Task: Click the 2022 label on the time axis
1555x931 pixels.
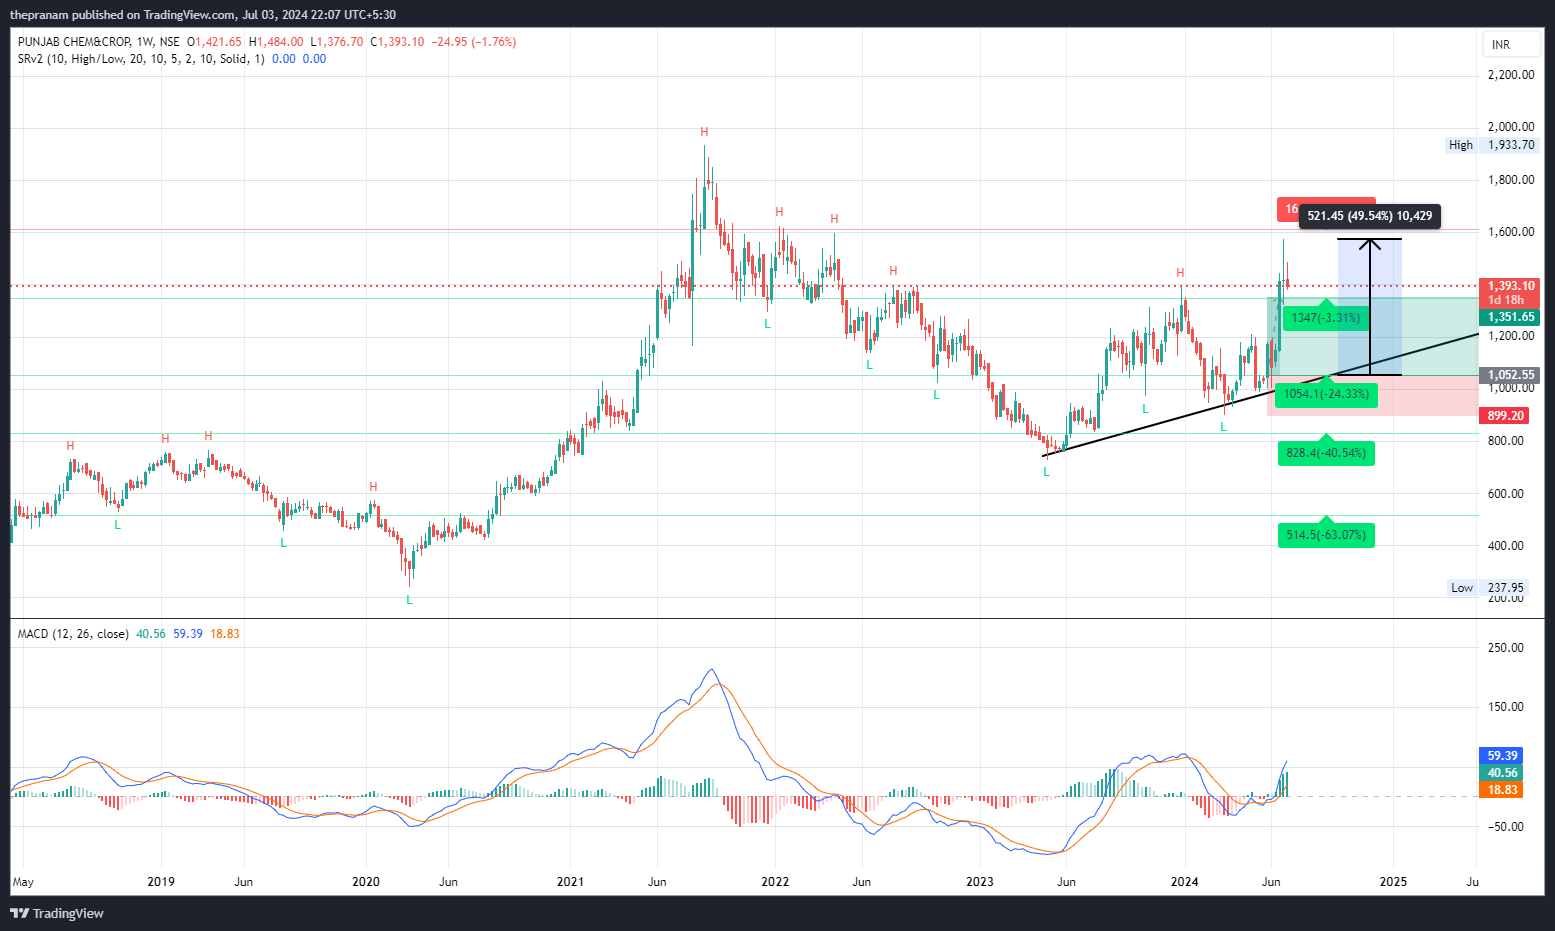Action: [775, 882]
